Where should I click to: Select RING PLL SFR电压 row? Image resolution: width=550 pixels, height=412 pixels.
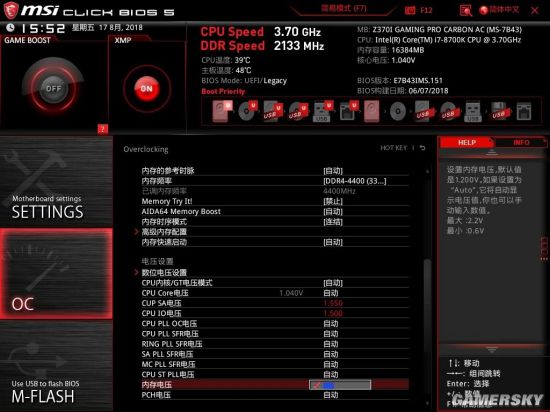(x=275, y=344)
